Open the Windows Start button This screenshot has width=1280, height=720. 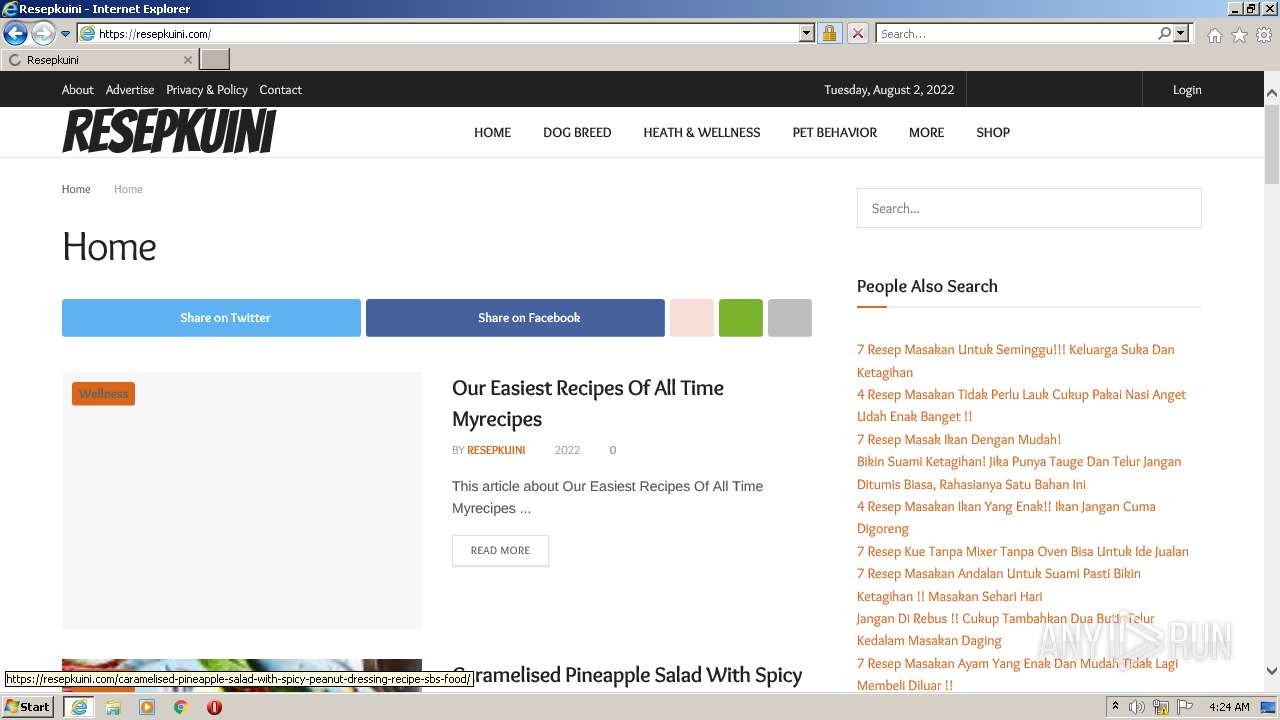(27, 707)
